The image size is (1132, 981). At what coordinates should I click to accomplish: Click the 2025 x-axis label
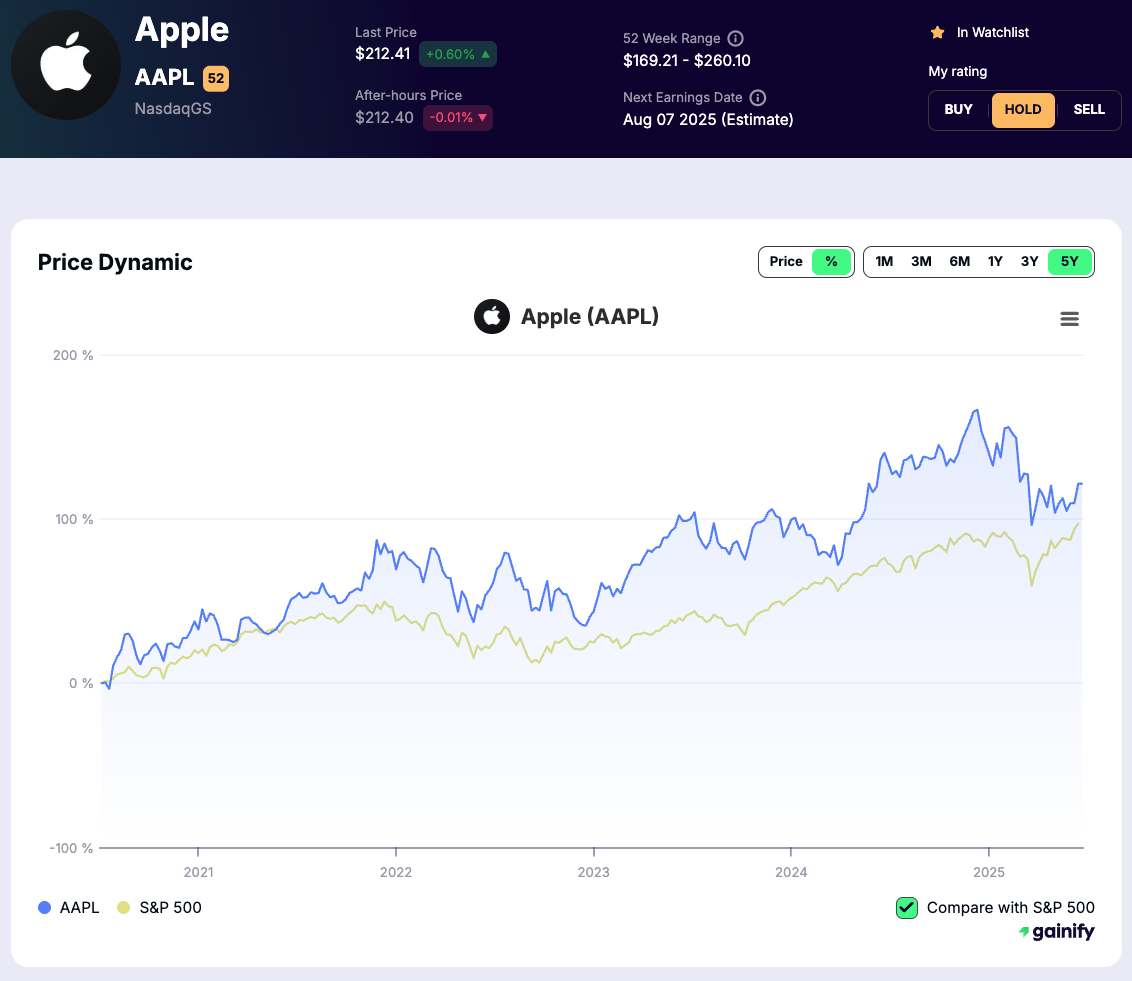pos(989,872)
